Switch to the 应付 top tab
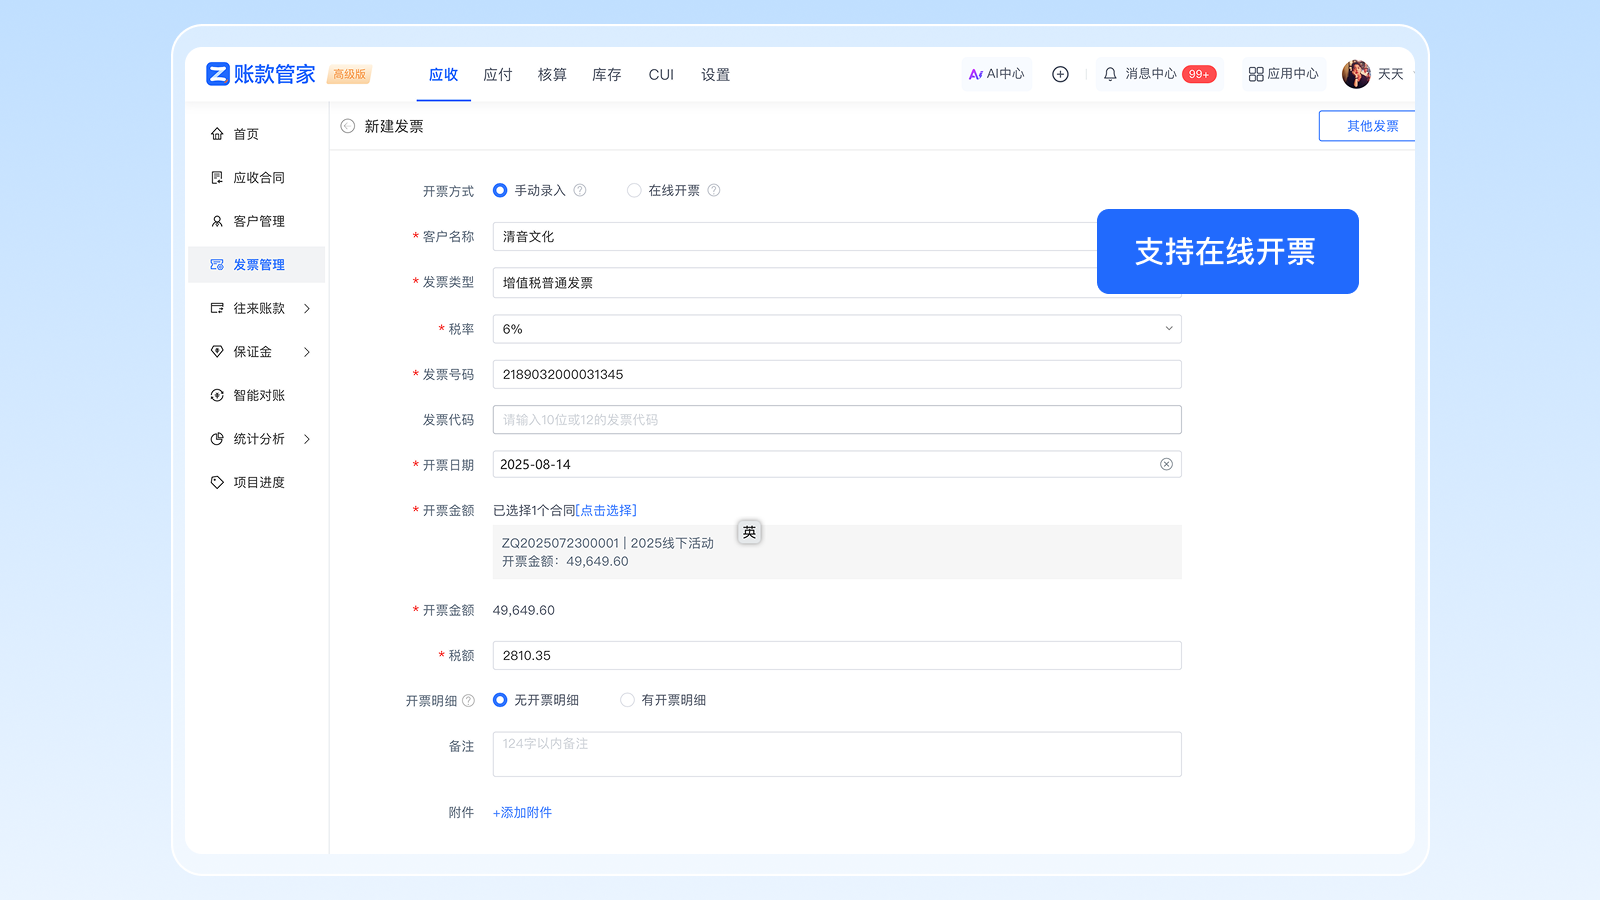Viewport: 1600px width, 900px height. pyautogui.click(x=497, y=75)
